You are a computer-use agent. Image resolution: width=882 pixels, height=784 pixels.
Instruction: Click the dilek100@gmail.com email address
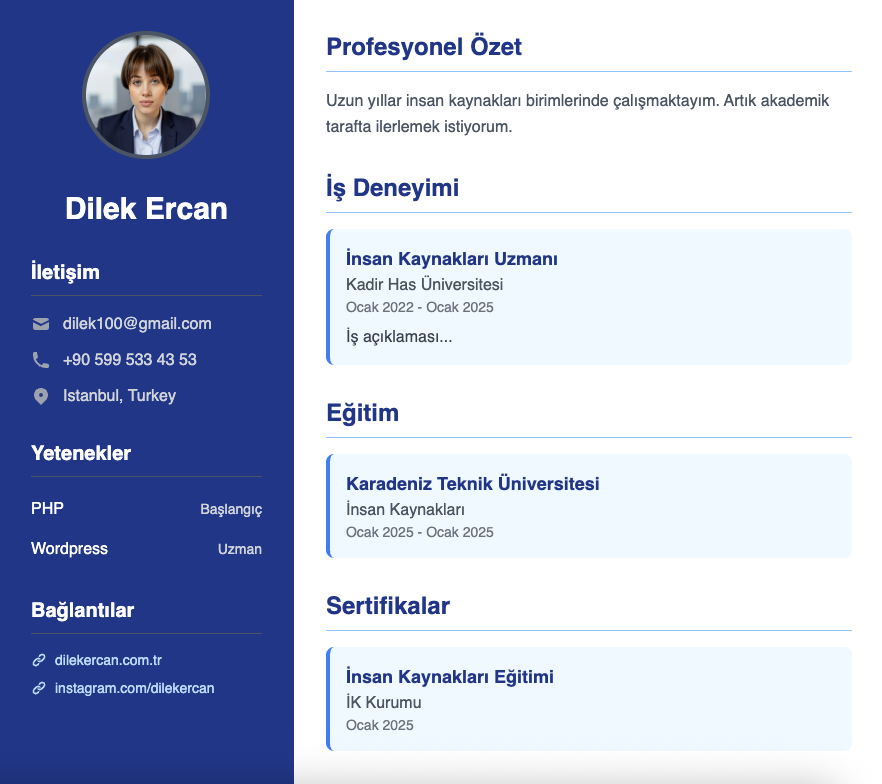click(x=137, y=324)
